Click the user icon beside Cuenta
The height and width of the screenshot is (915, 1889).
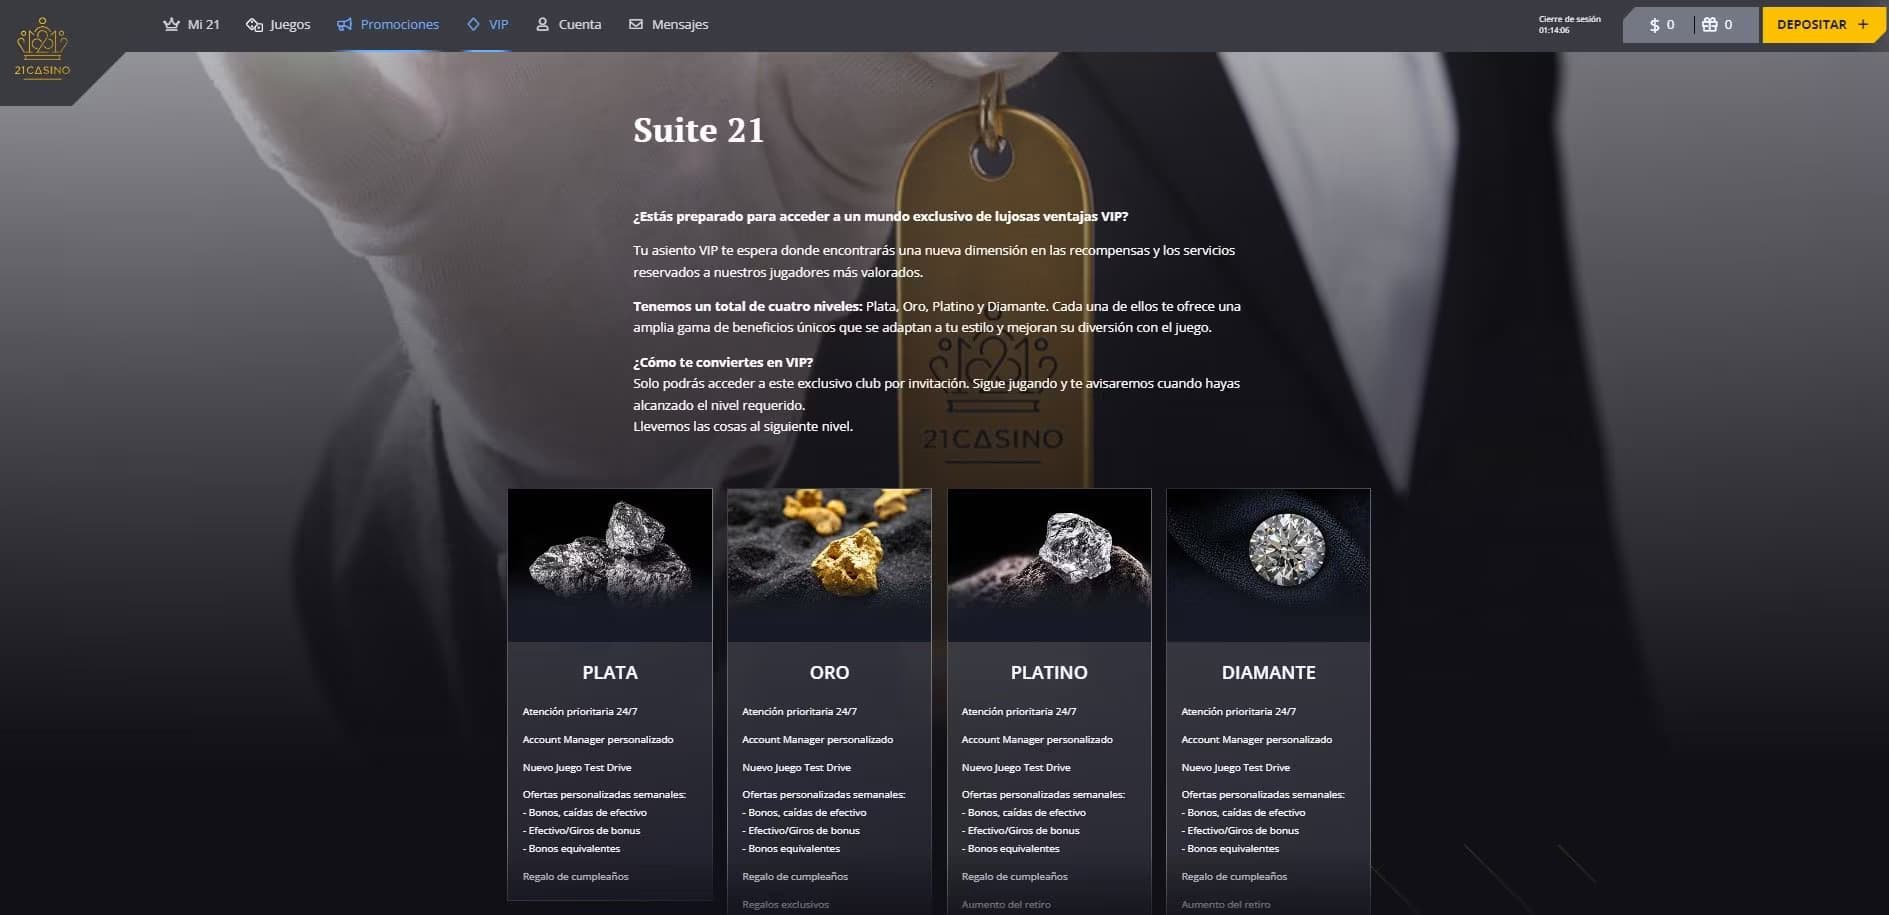coord(542,24)
